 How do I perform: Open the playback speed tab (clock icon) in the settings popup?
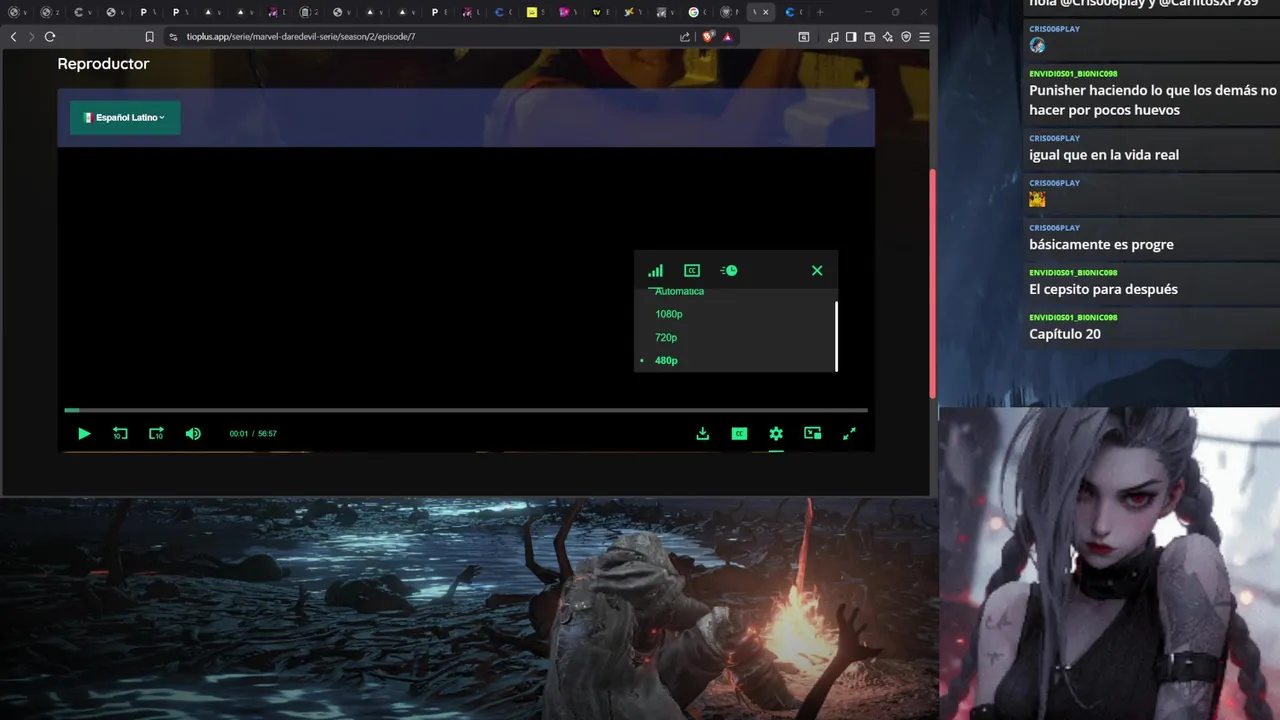point(729,270)
